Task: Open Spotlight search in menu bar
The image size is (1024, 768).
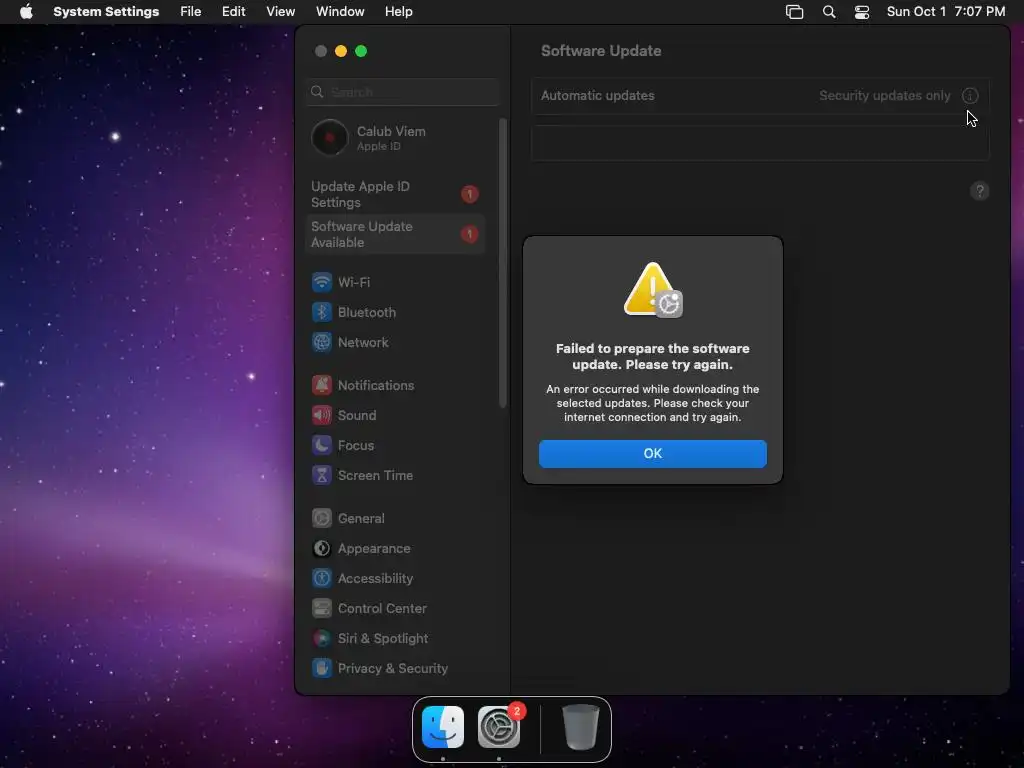Action: click(829, 12)
